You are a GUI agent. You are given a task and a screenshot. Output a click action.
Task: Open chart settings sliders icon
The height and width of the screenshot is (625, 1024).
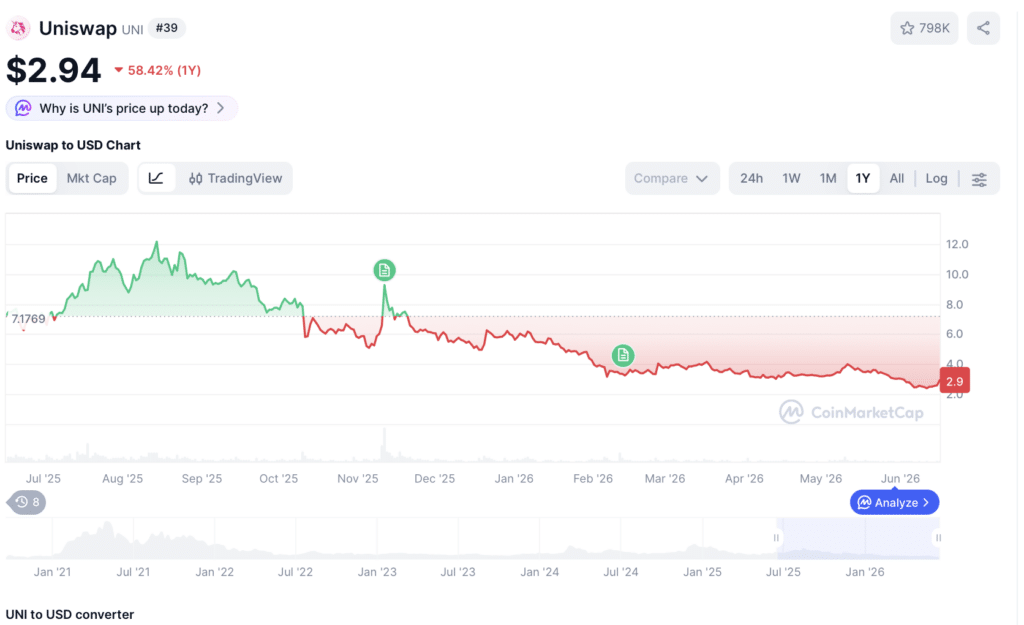pyautogui.click(x=979, y=179)
